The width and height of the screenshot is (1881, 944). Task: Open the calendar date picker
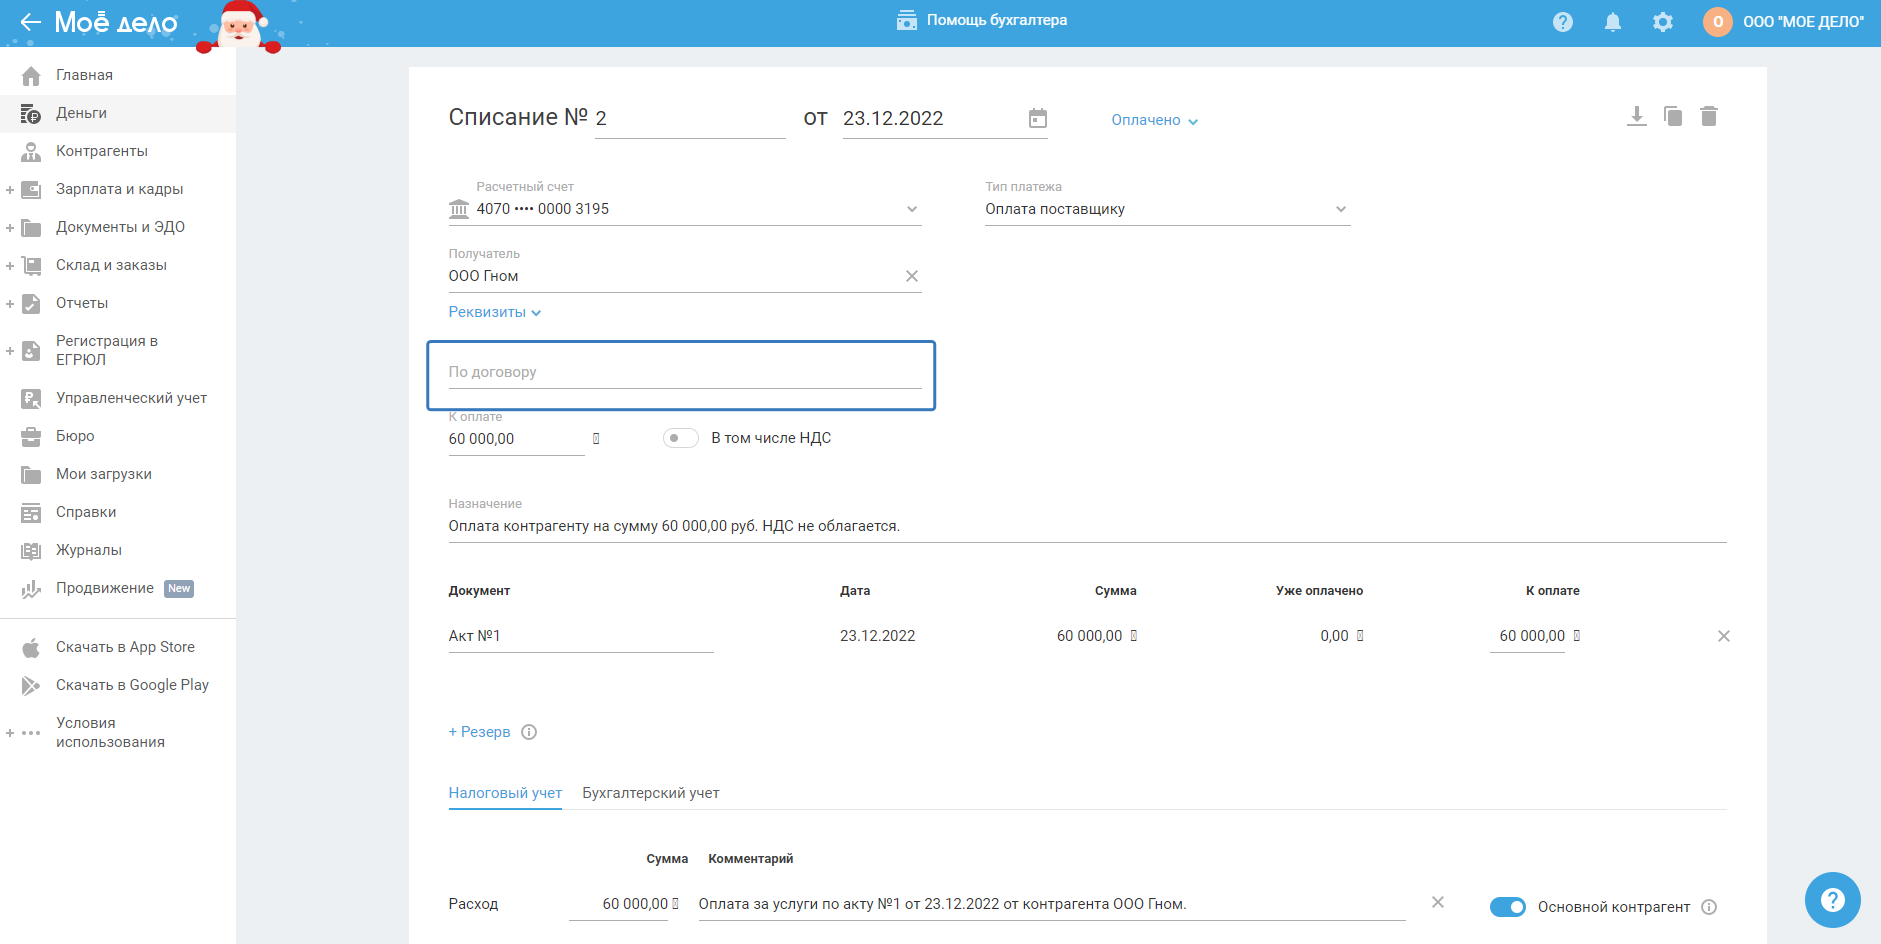(1038, 119)
